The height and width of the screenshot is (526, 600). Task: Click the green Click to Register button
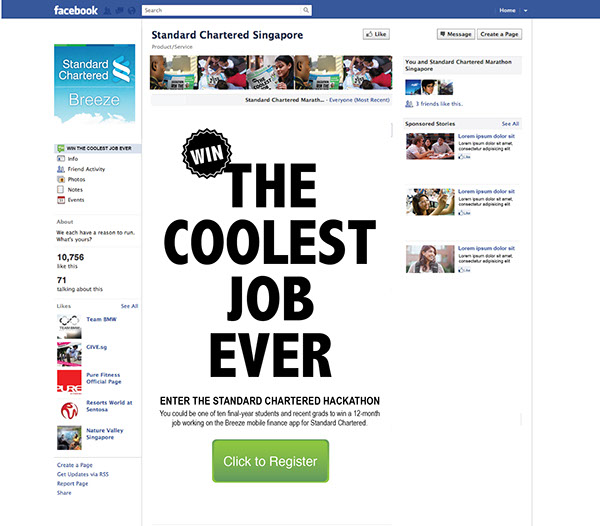(271, 461)
